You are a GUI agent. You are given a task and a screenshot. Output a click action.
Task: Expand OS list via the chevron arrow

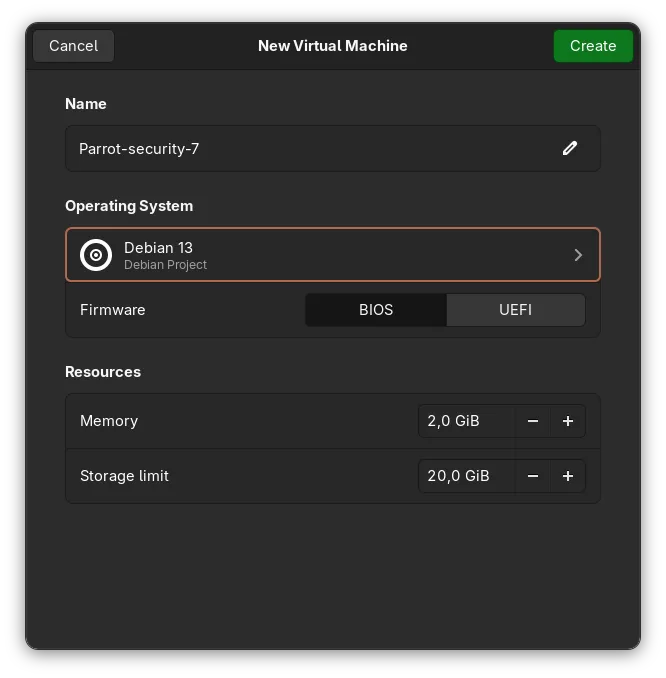(x=578, y=255)
